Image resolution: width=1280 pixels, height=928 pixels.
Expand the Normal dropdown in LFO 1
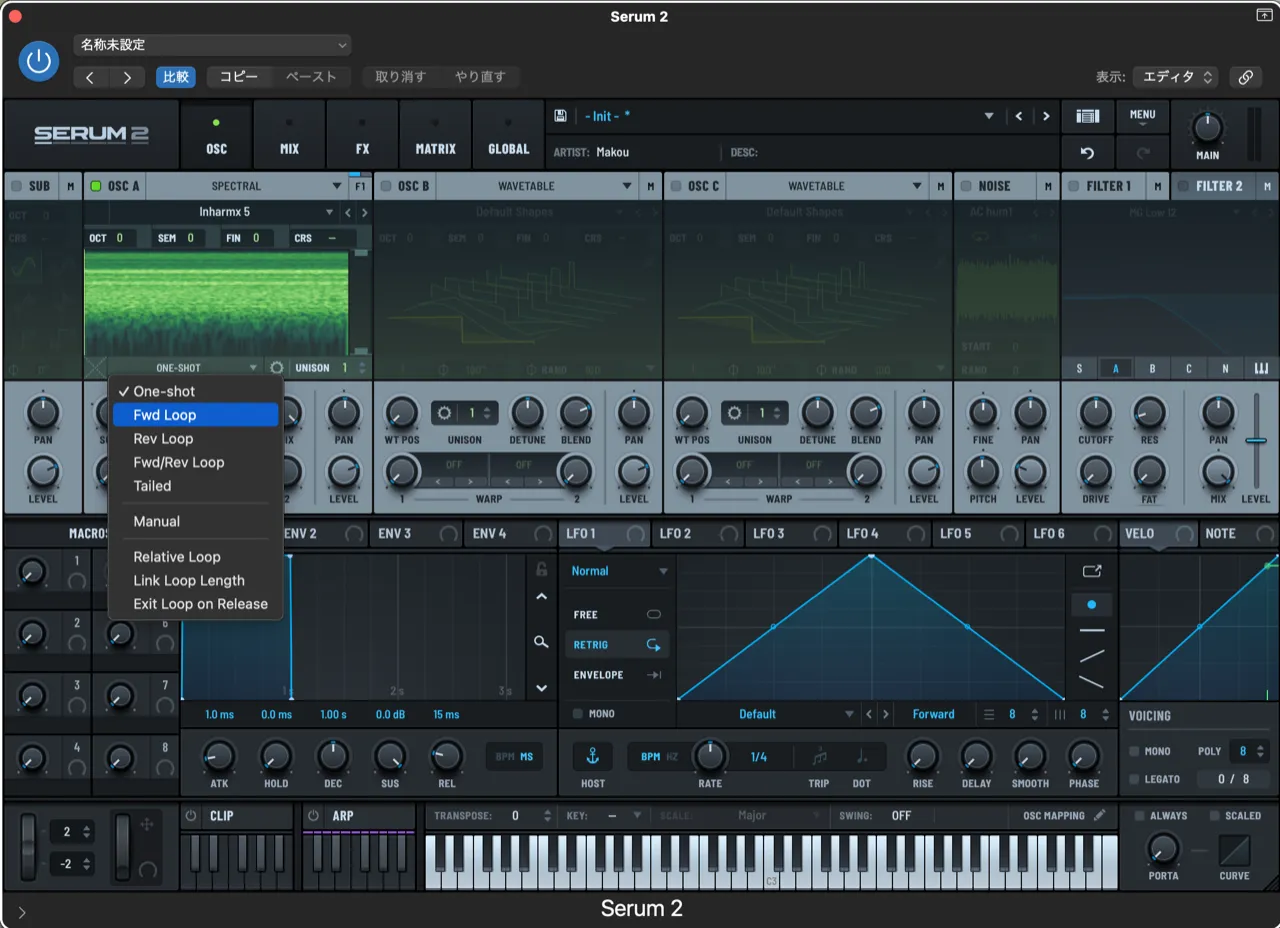(x=617, y=570)
